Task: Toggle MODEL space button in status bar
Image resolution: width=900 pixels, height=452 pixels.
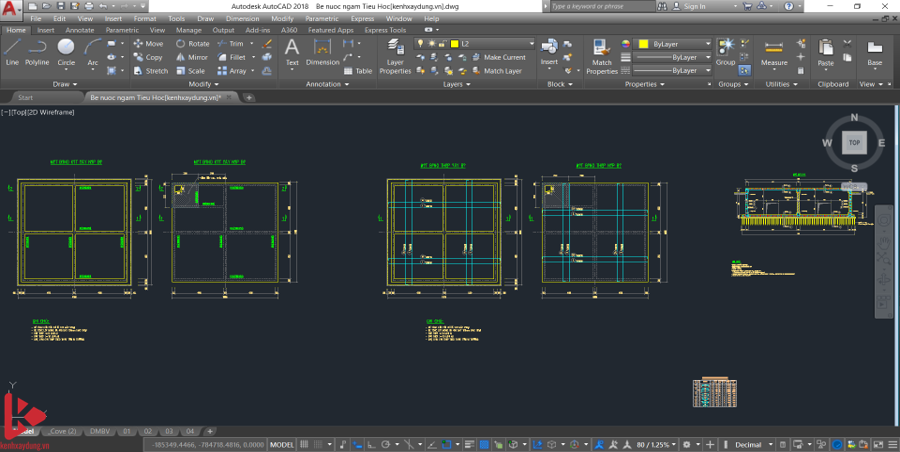Action: [283, 444]
